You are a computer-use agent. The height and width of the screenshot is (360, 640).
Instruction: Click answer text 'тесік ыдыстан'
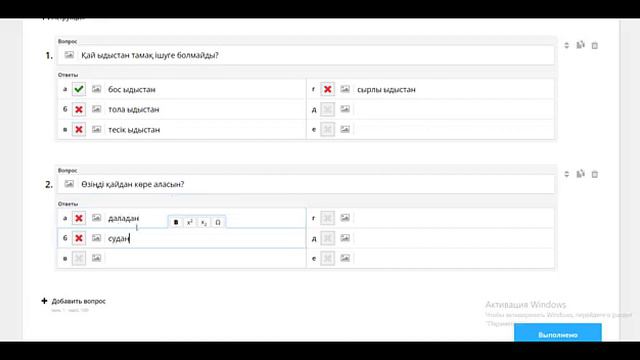tap(134, 130)
